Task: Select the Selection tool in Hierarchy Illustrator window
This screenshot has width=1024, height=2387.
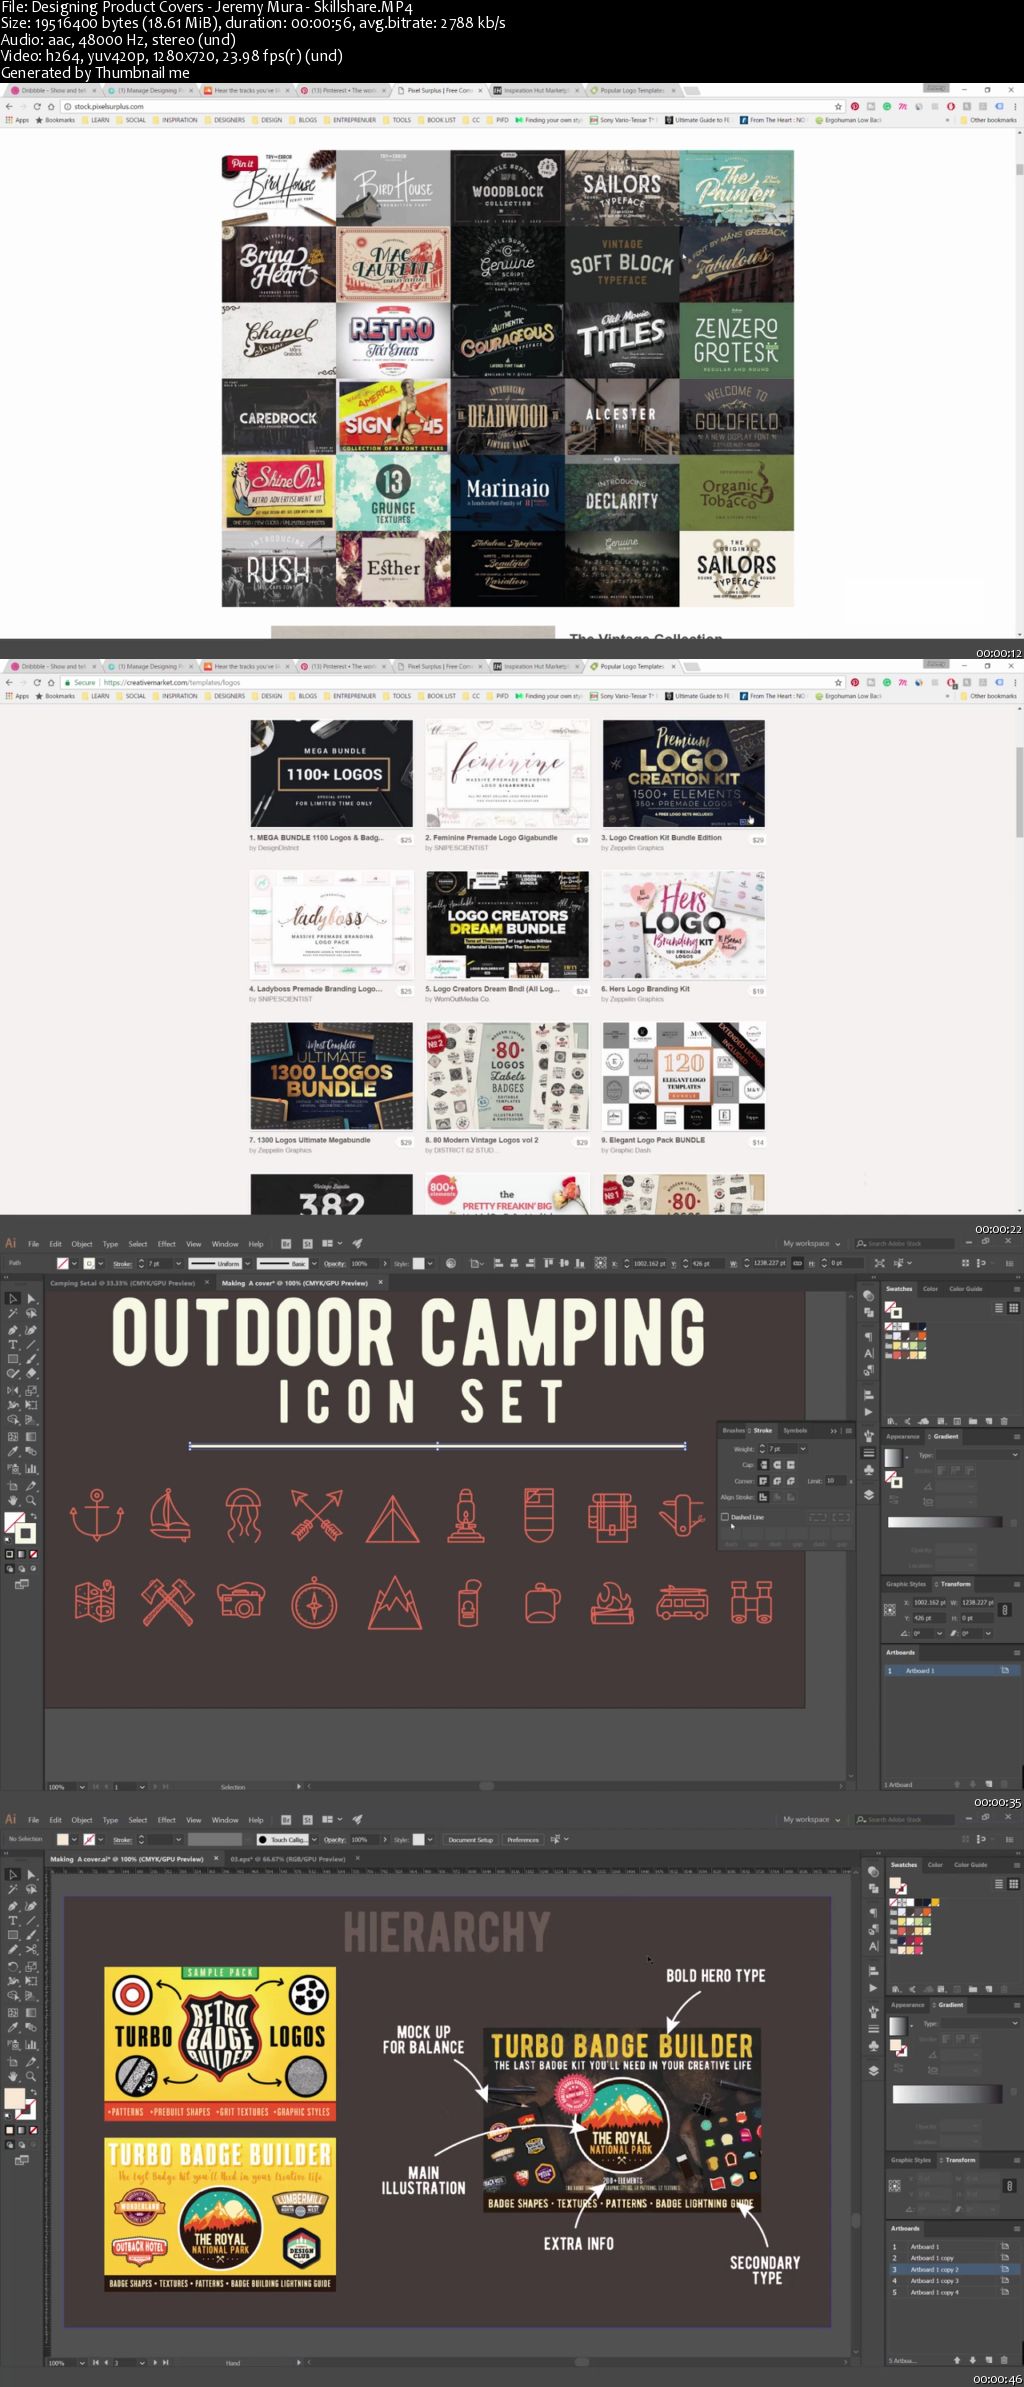Action: (x=13, y=1874)
